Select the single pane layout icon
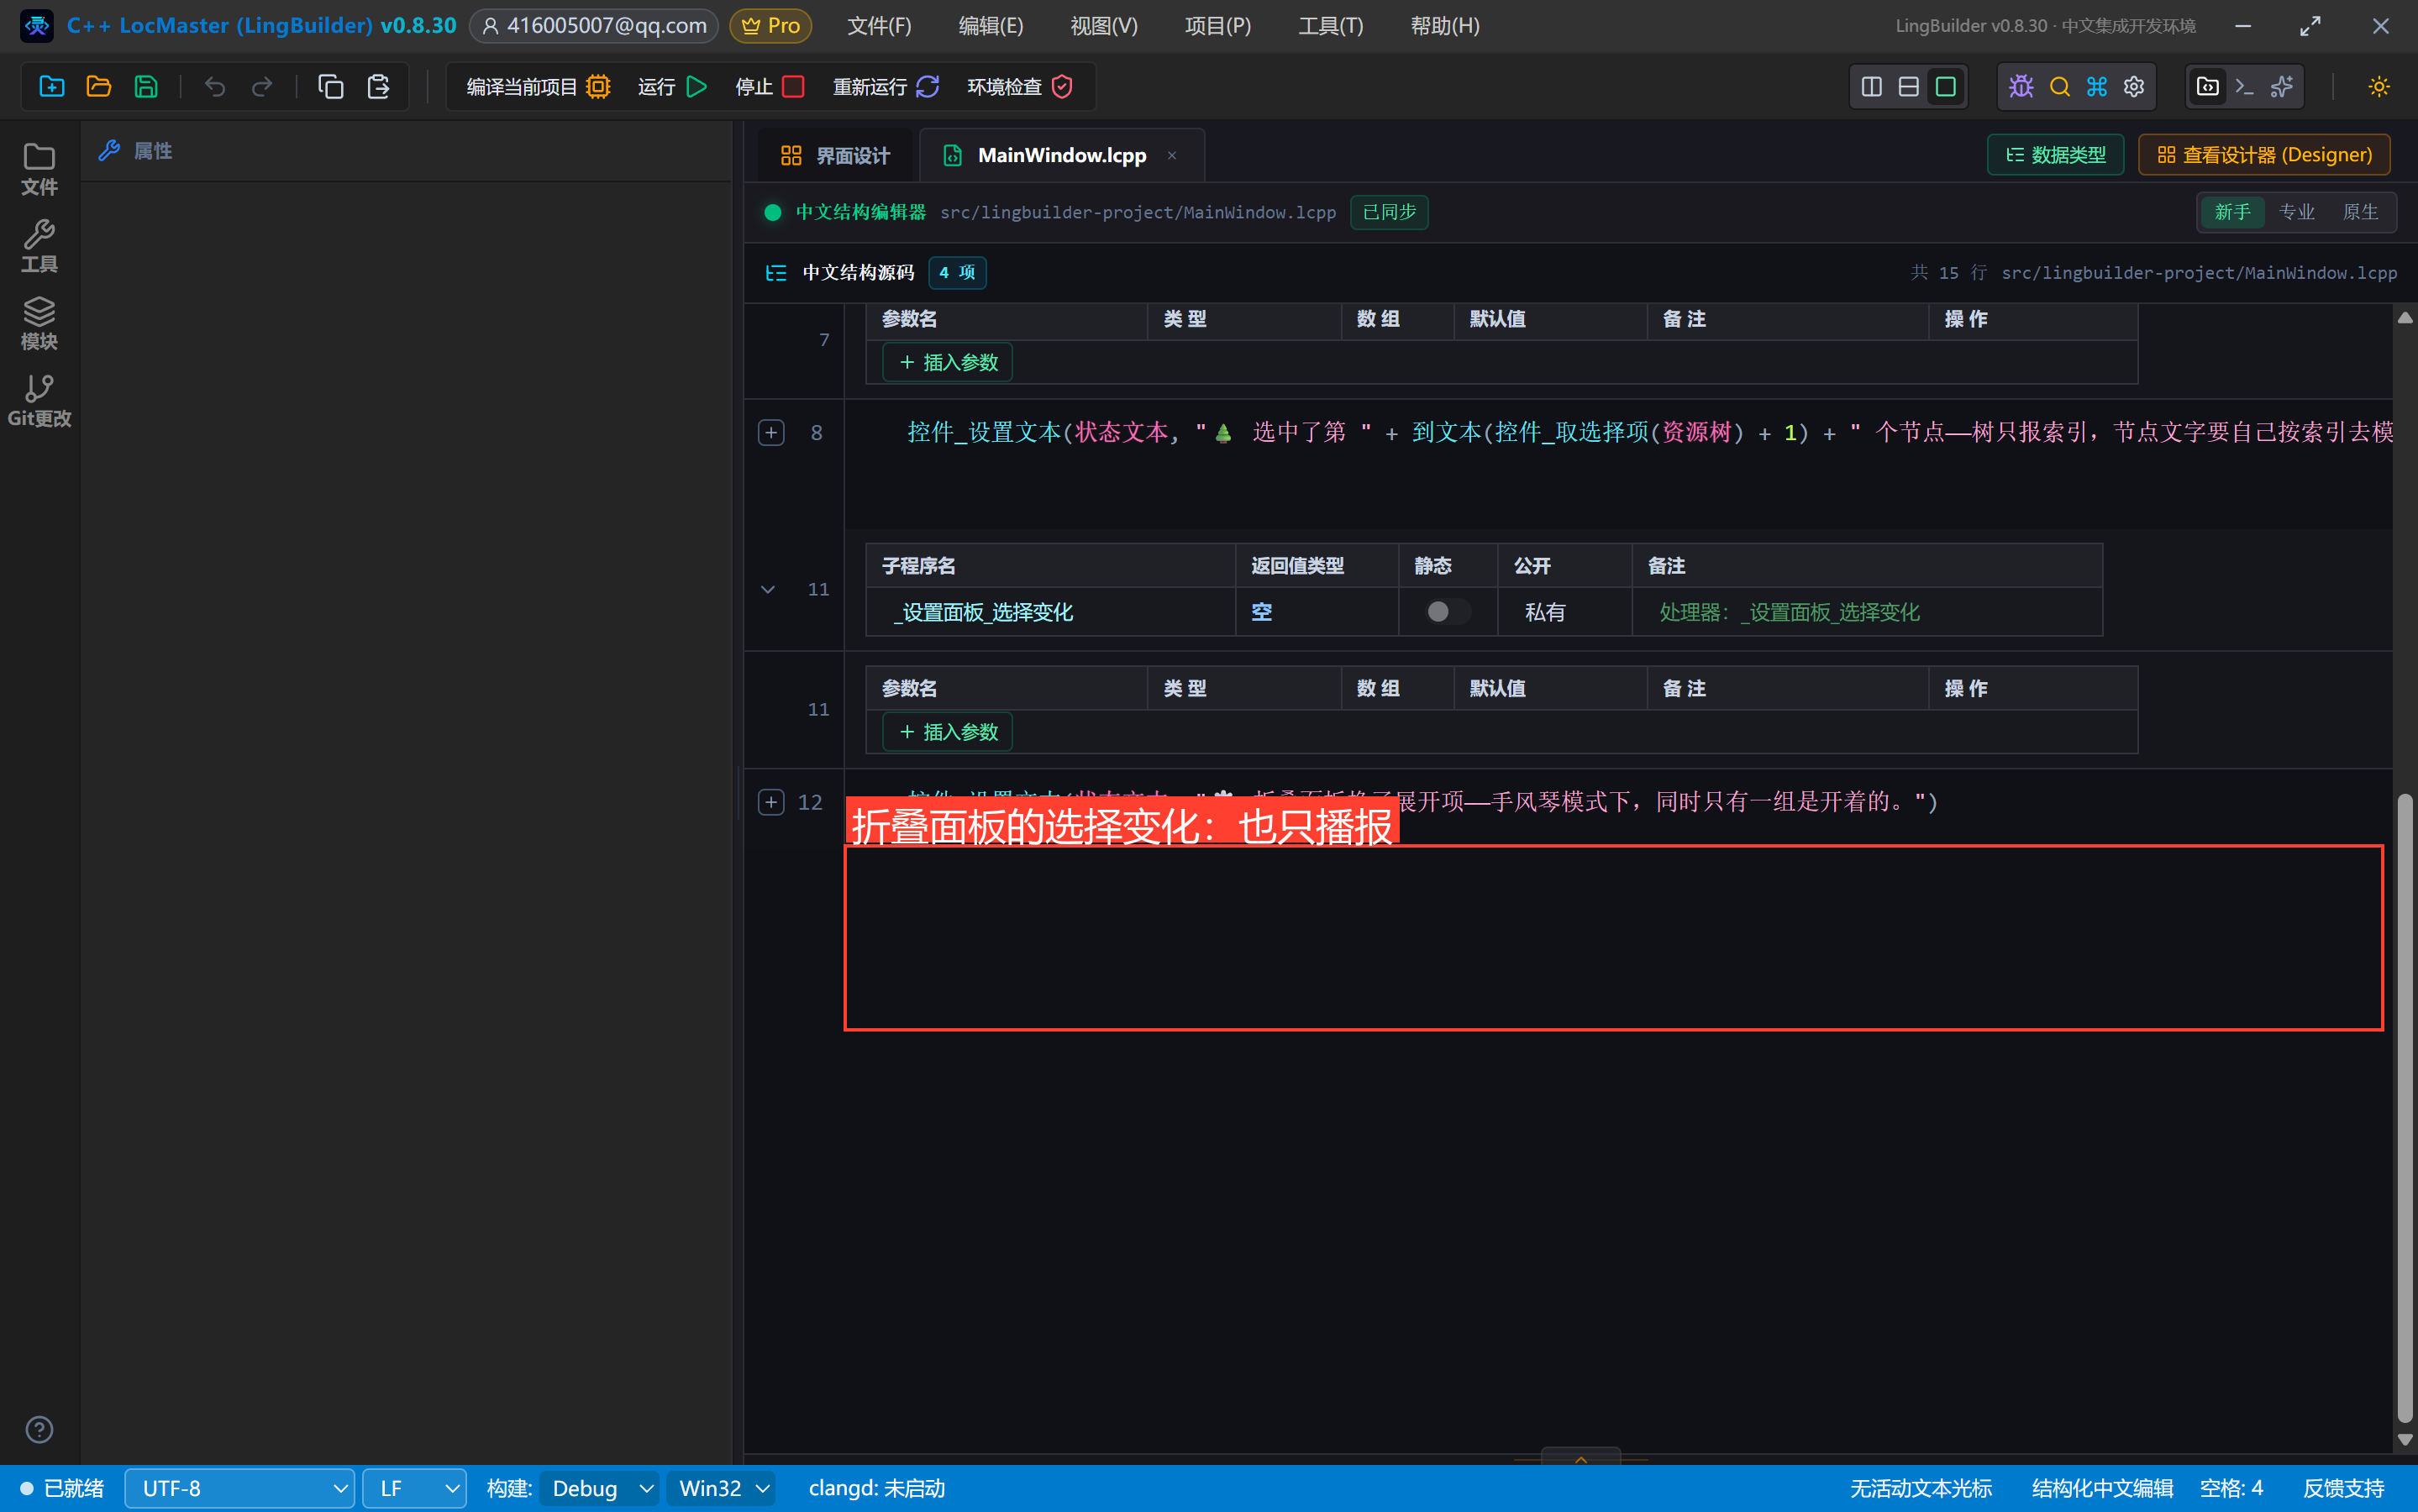This screenshot has height=1512, width=2418. coord(1946,87)
